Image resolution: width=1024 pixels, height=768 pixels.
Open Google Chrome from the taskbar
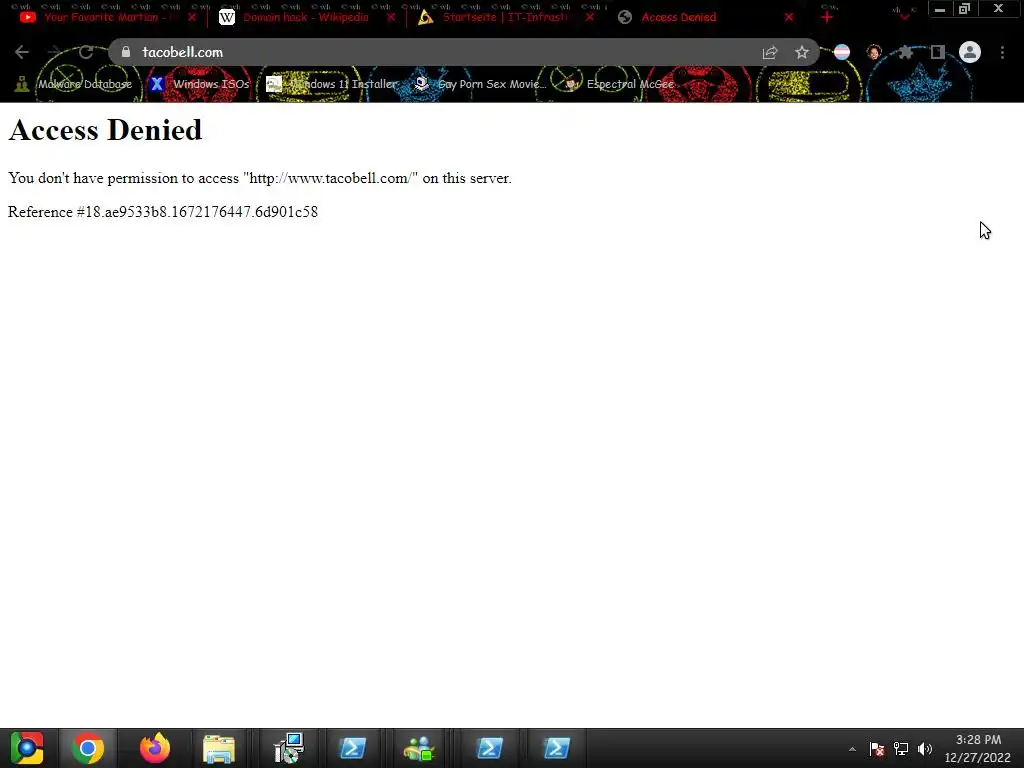pos(88,748)
